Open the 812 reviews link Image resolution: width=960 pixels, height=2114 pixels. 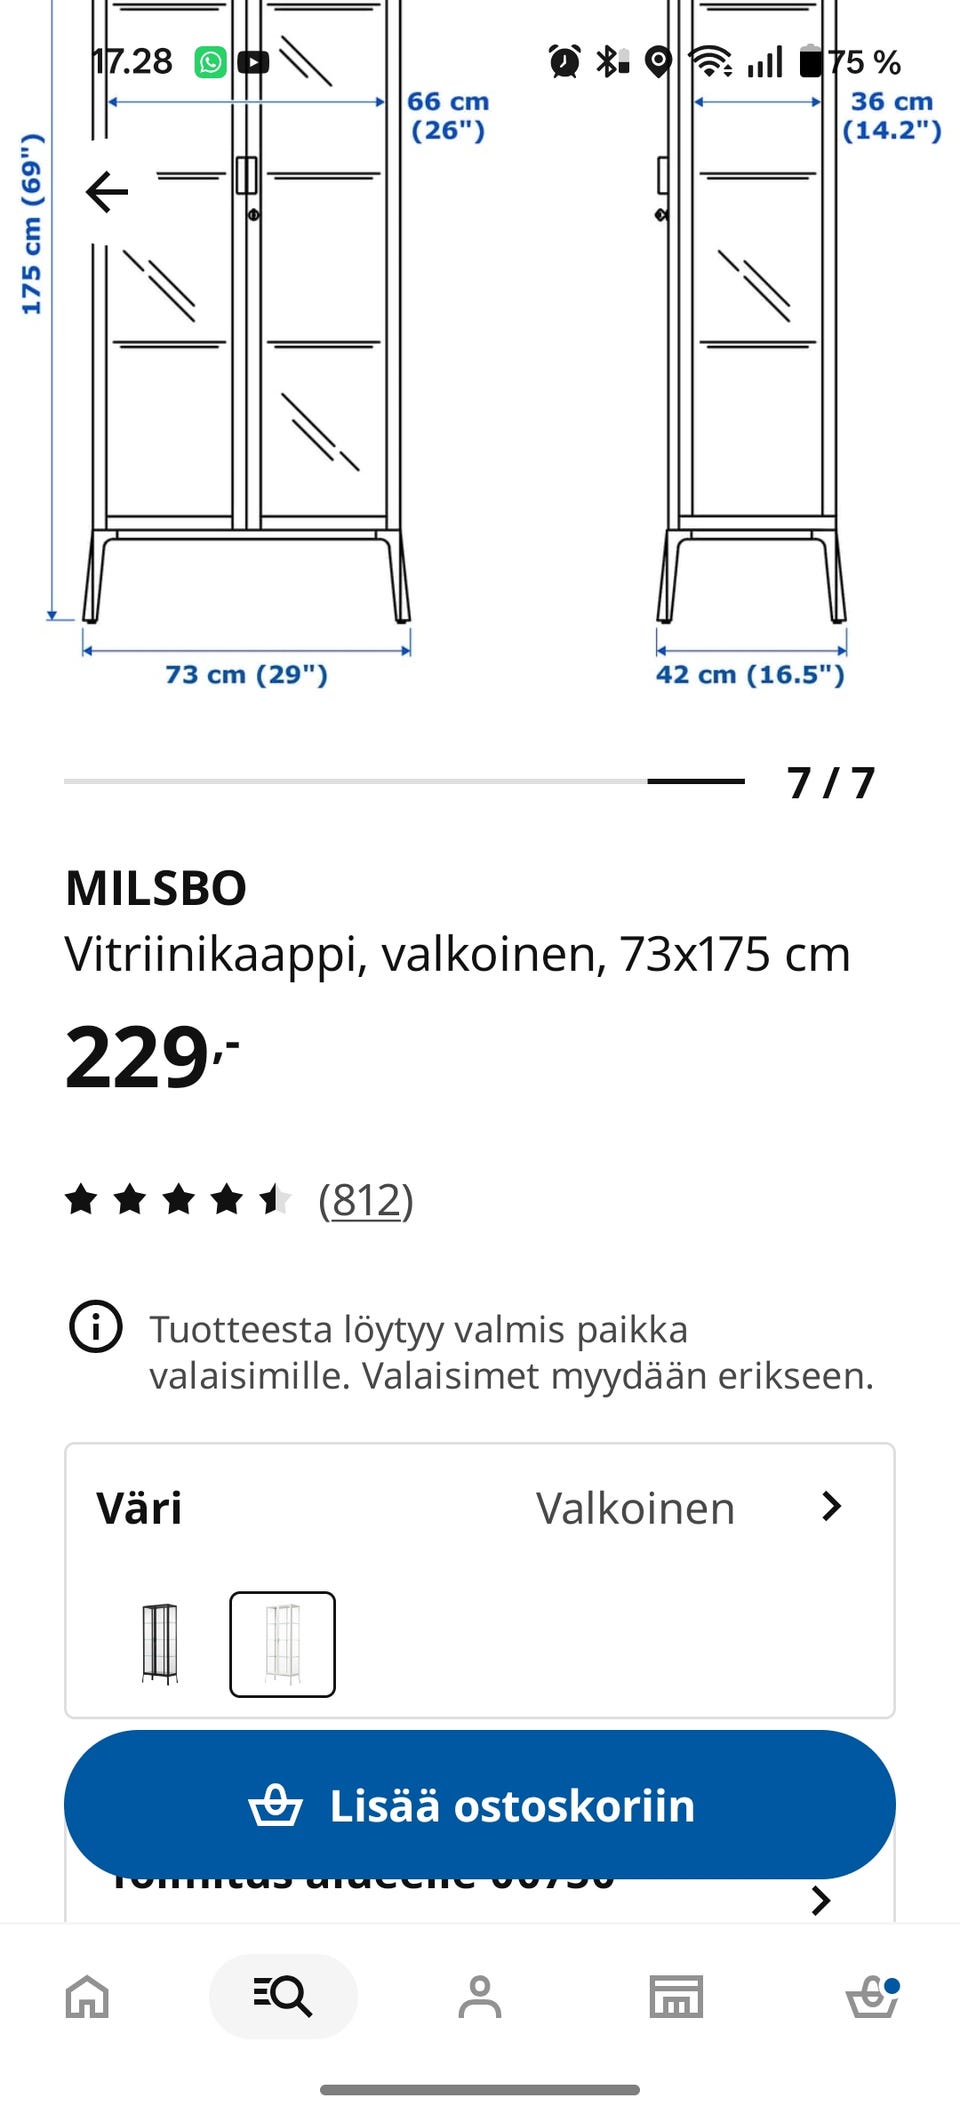[366, 1199]
